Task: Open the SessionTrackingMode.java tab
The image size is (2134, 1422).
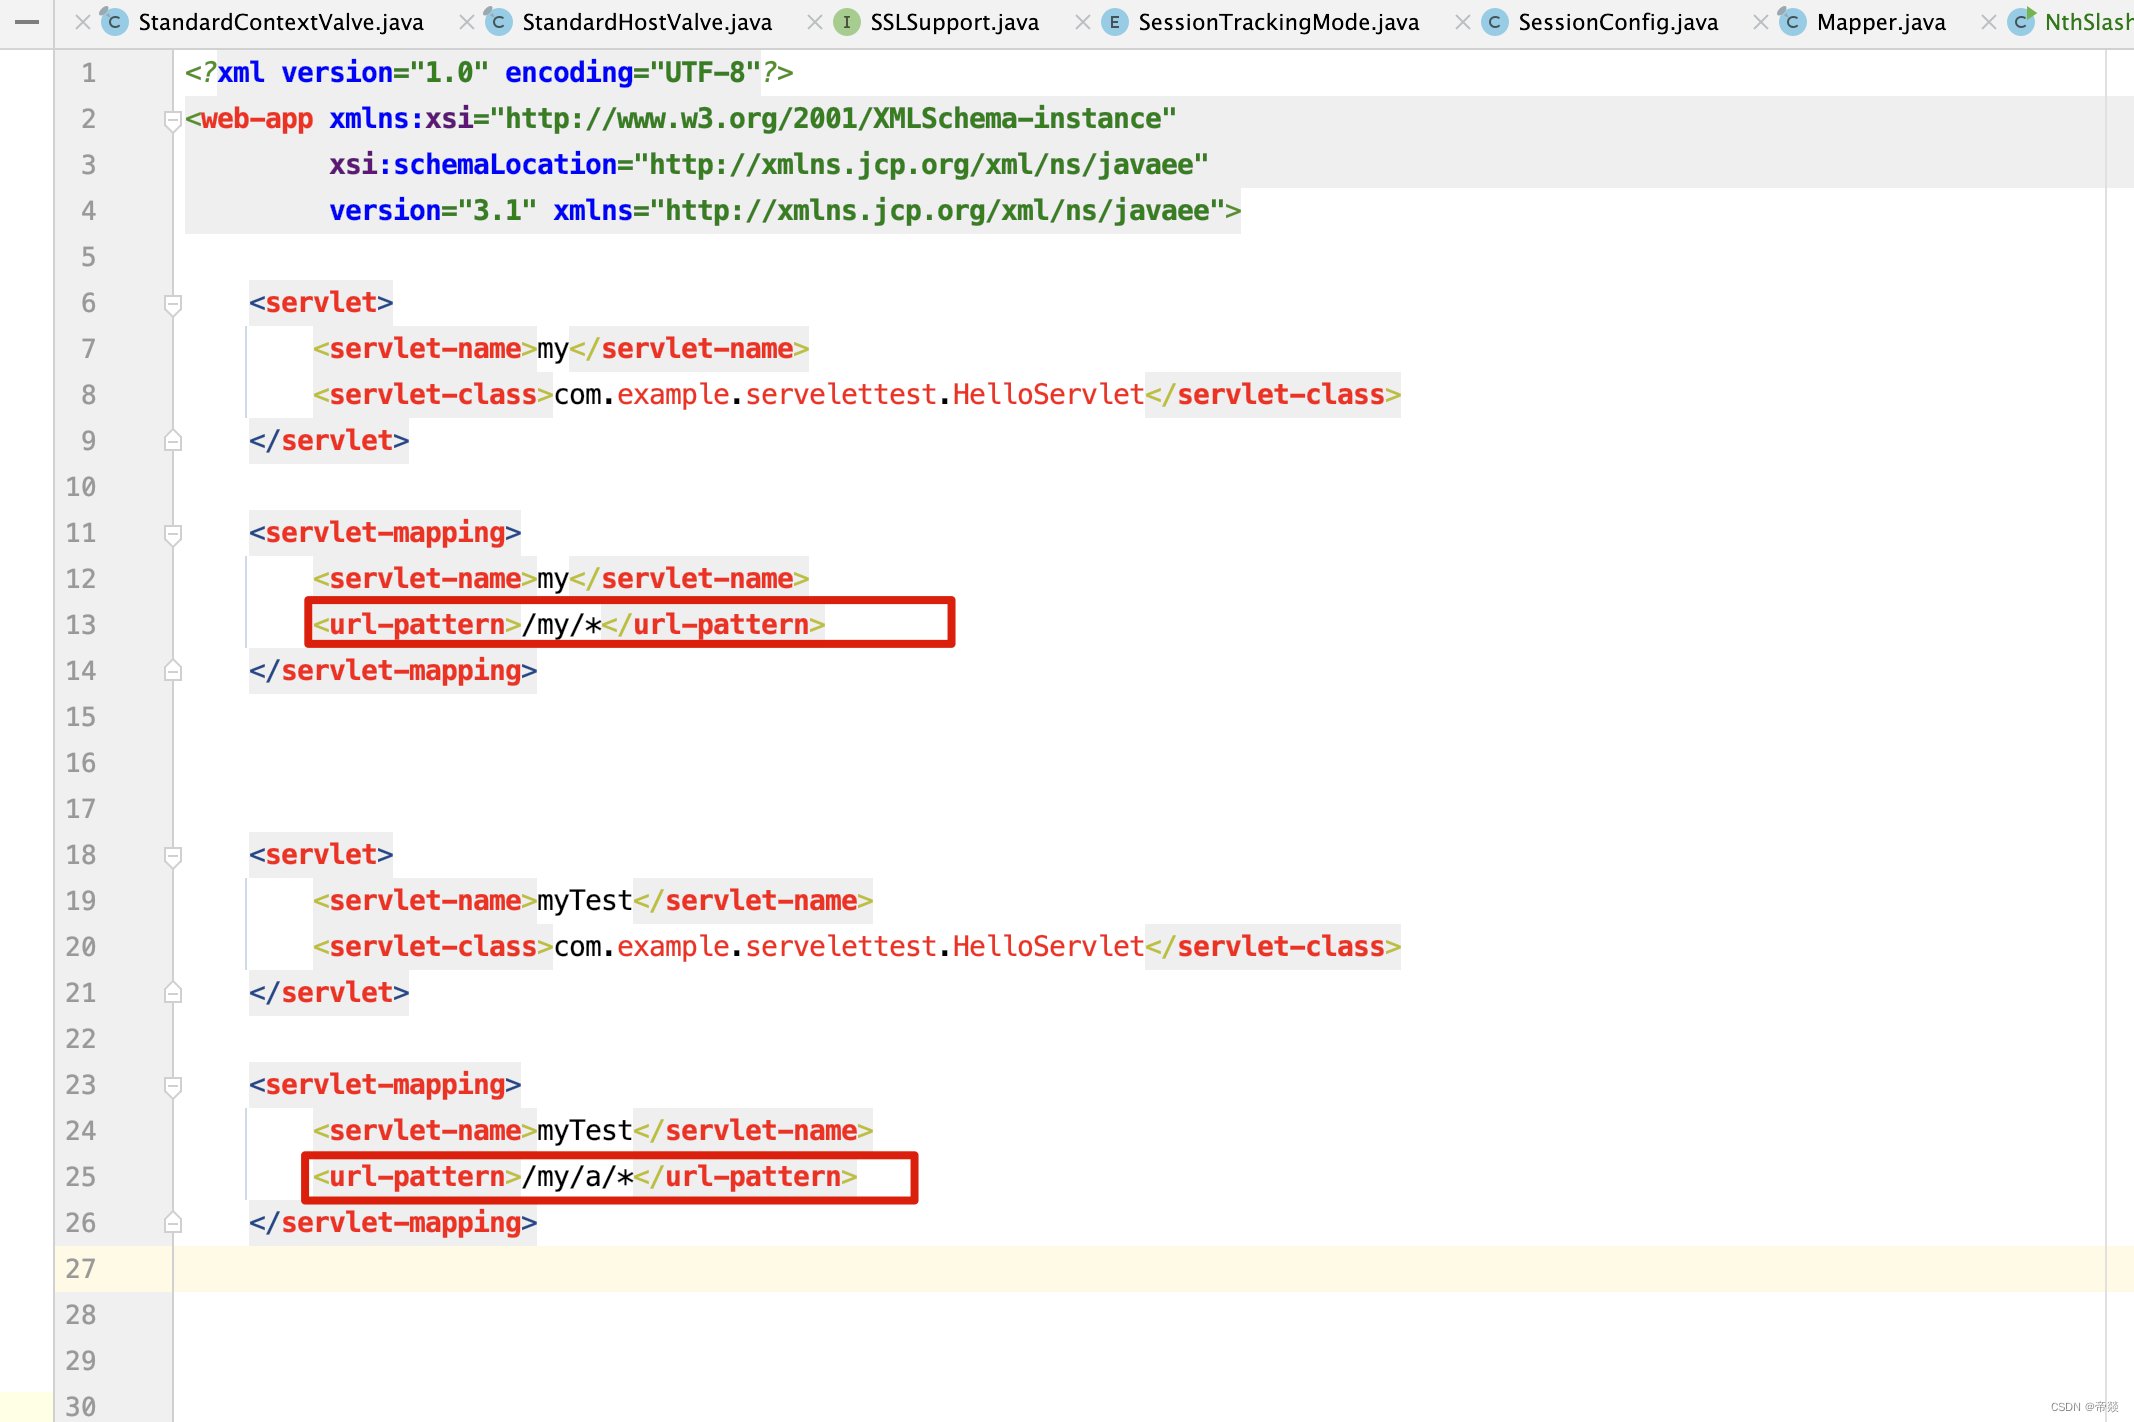Action: [1278, 22]
